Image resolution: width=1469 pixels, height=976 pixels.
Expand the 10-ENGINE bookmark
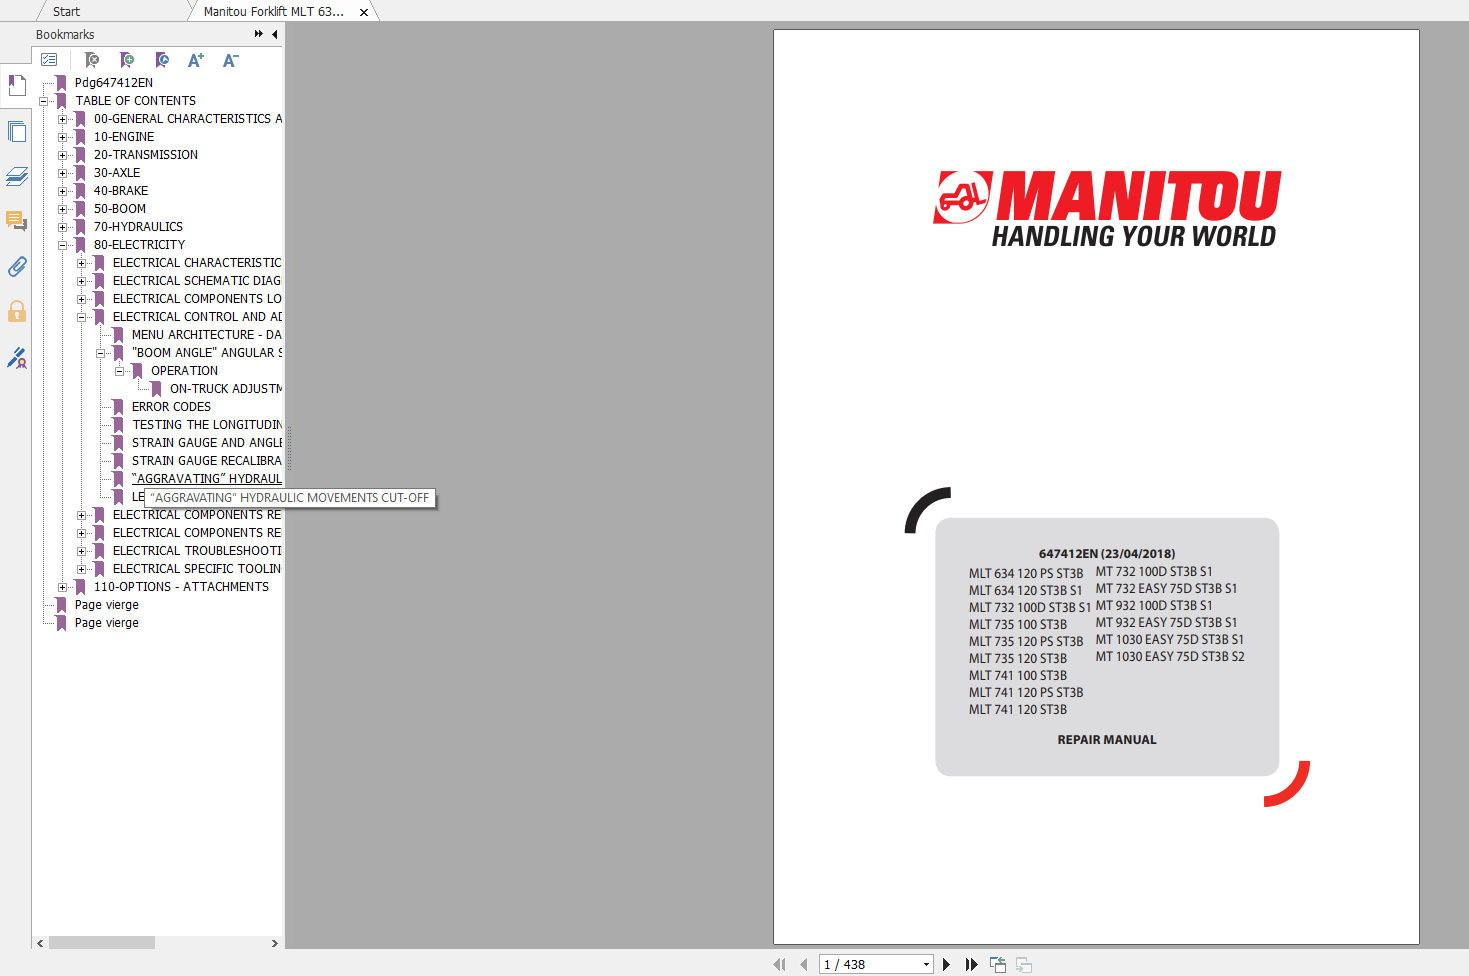63,137
